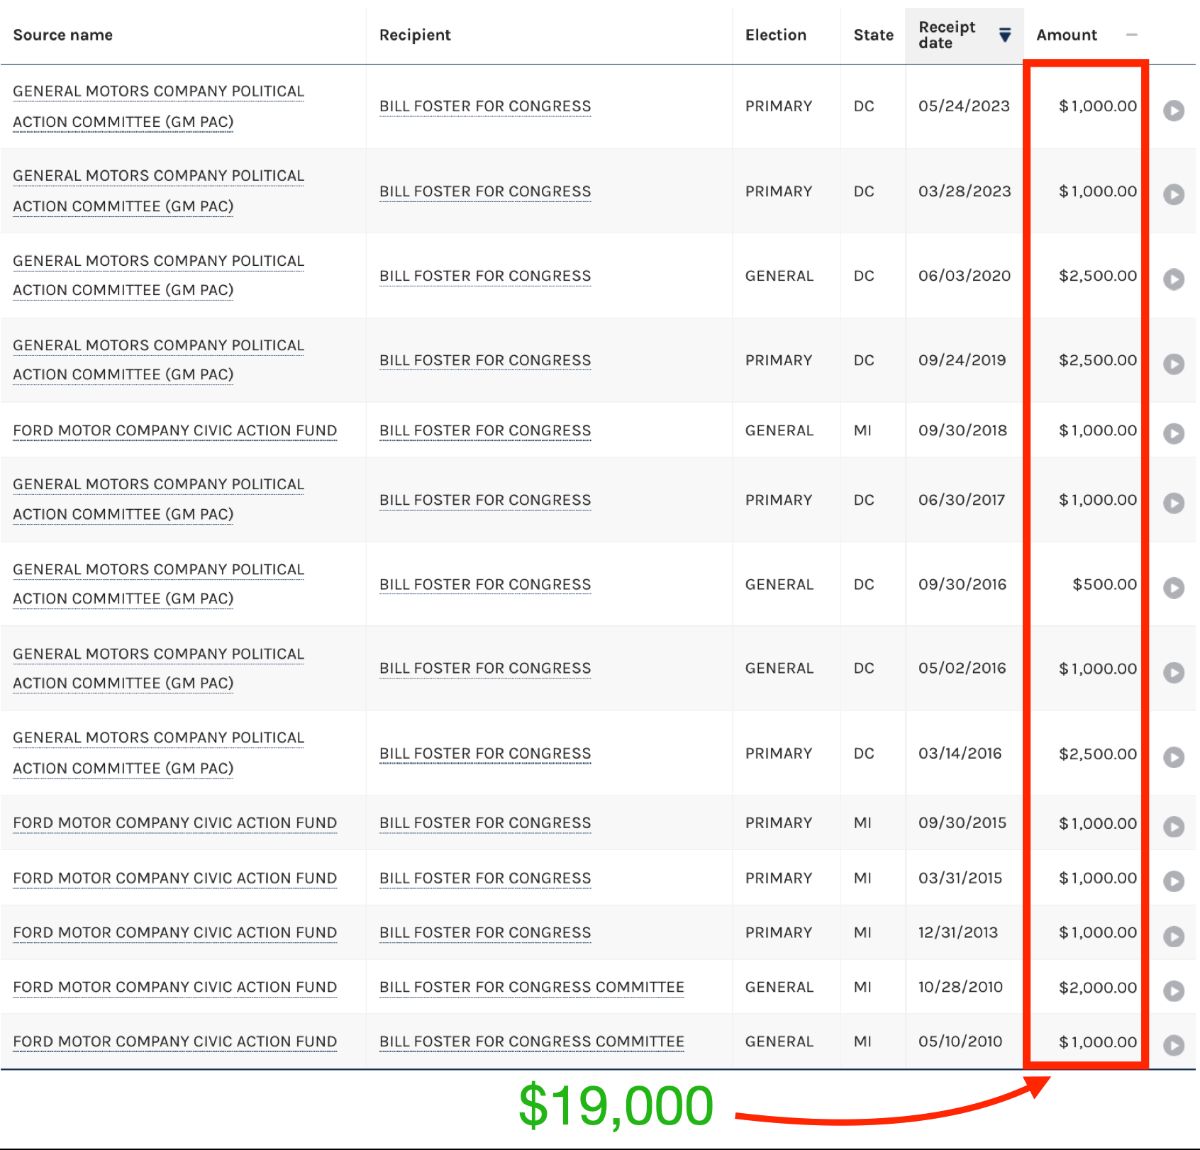
Task: Expand details for the 03/28/2023 receipt row
Action: click(x=1174, y=195)
